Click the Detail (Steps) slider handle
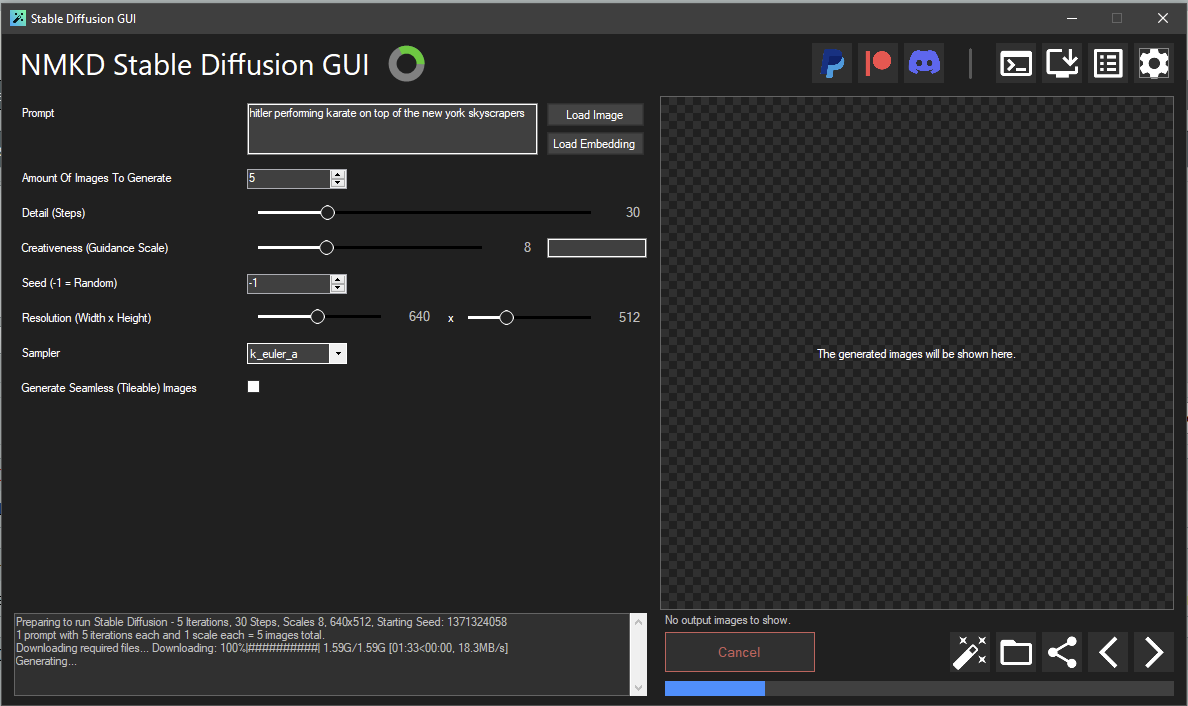The height and width of the screenshot is (706, 1188). (x=327, y=213)
